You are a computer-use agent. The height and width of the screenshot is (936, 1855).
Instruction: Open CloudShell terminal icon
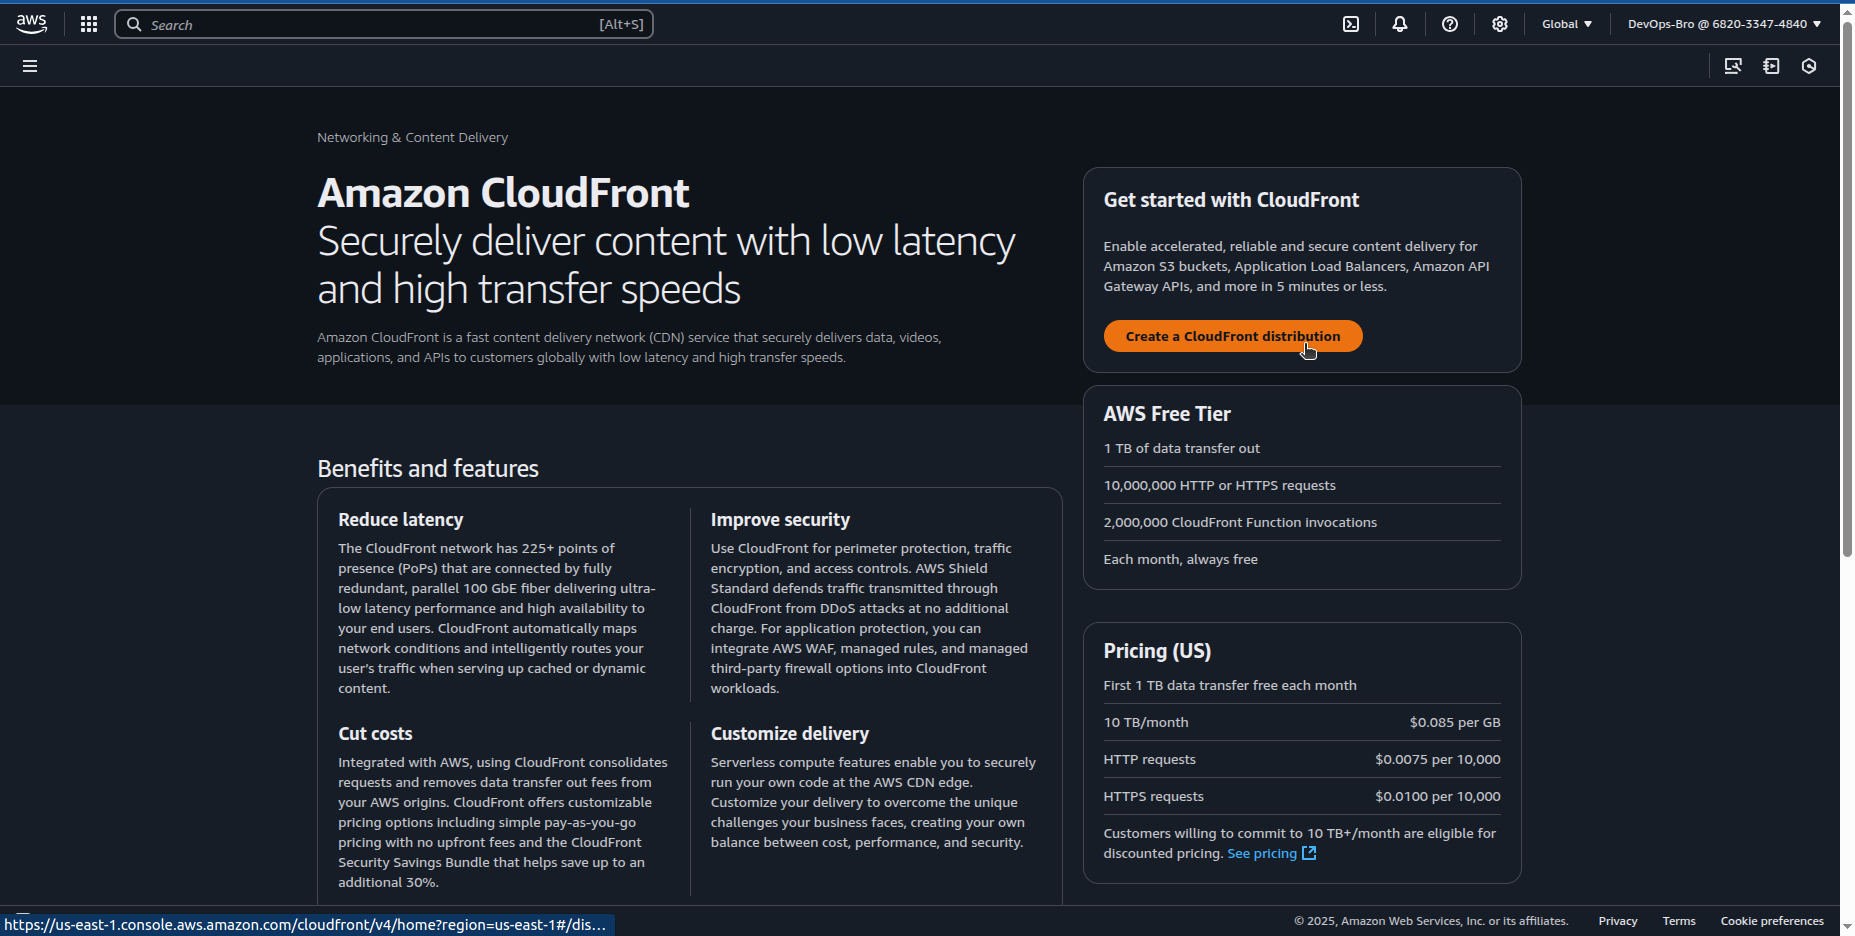click(1351, 24)
